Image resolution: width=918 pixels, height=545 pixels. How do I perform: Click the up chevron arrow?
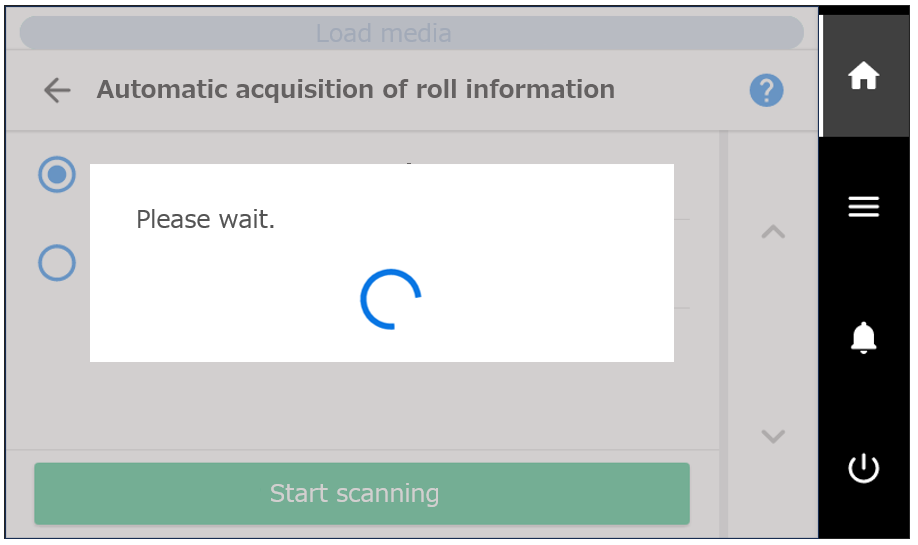(773, 232)
